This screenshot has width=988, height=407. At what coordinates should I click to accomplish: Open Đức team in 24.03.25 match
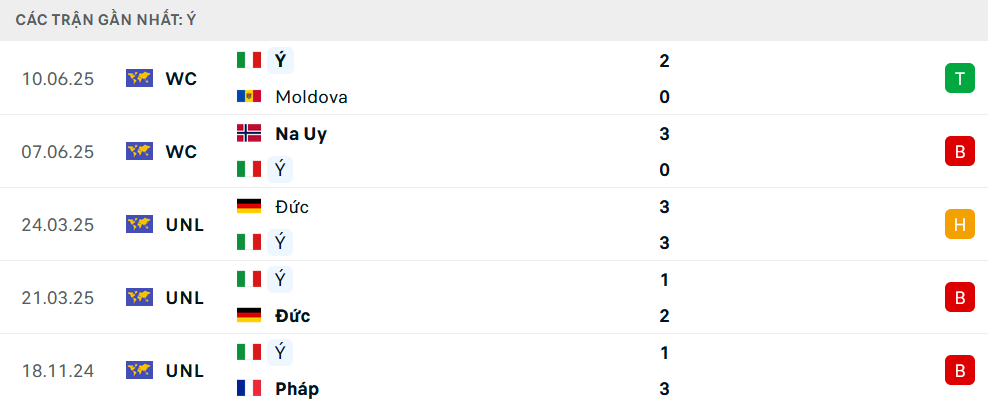[292, 206]
